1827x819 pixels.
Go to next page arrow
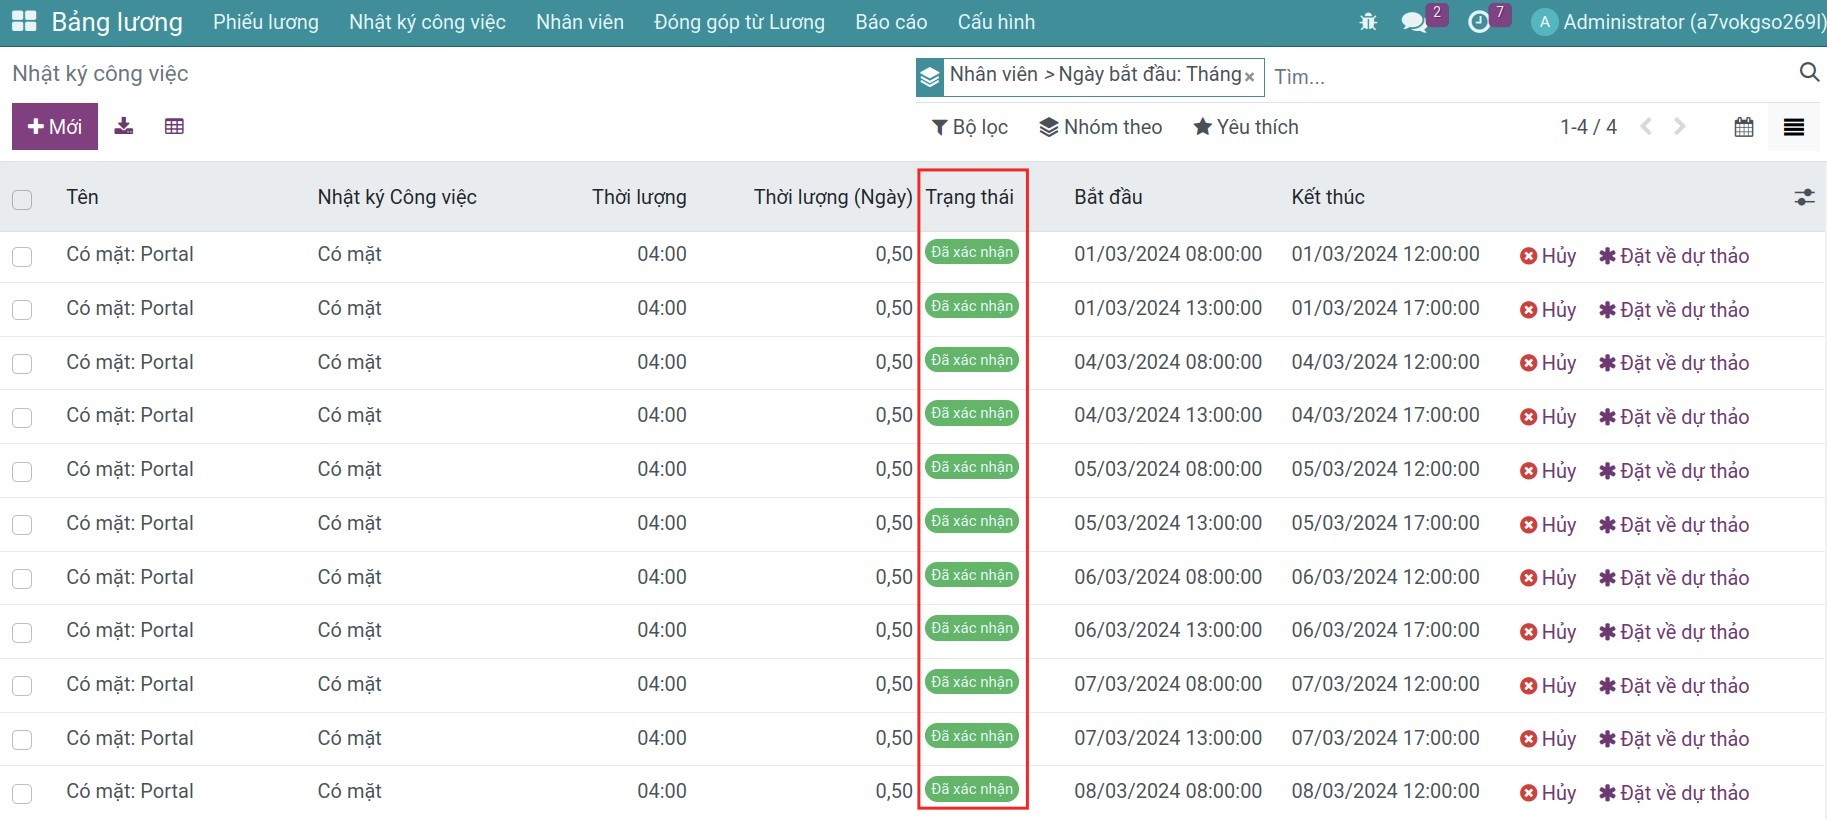point(1680,126)
